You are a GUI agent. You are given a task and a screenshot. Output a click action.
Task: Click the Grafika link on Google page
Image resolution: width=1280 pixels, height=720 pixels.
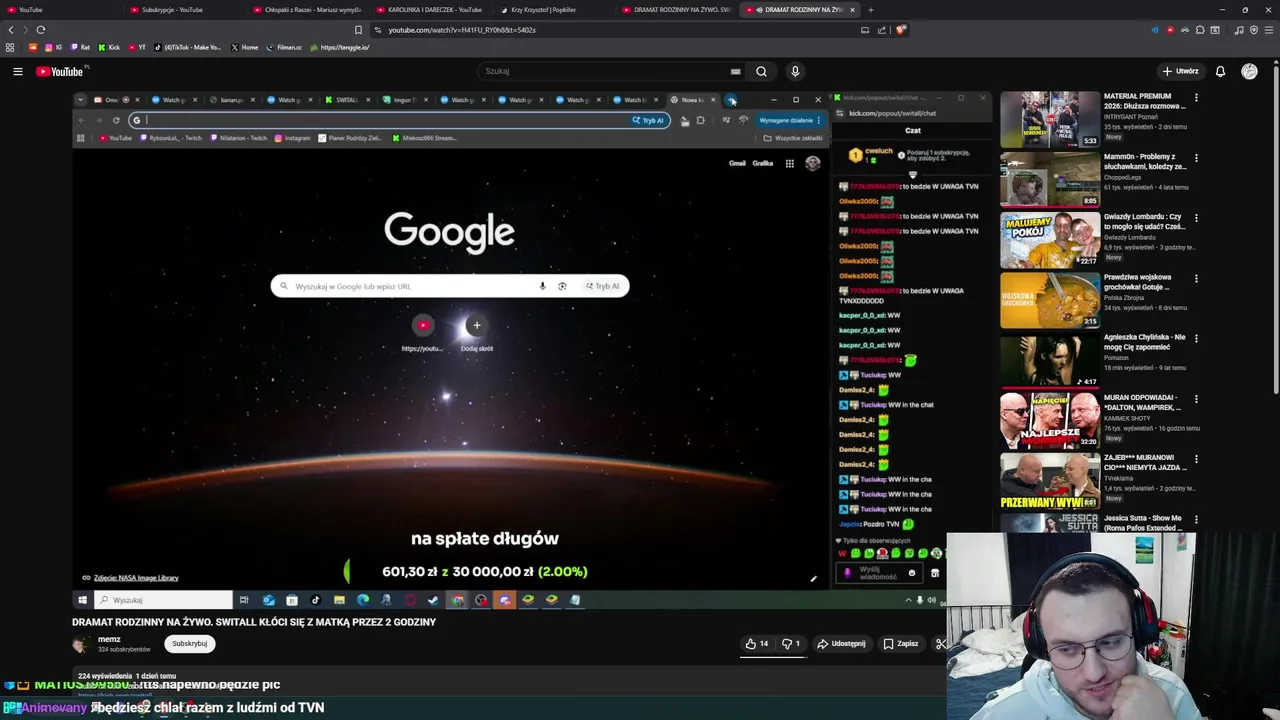coord(763,163)
